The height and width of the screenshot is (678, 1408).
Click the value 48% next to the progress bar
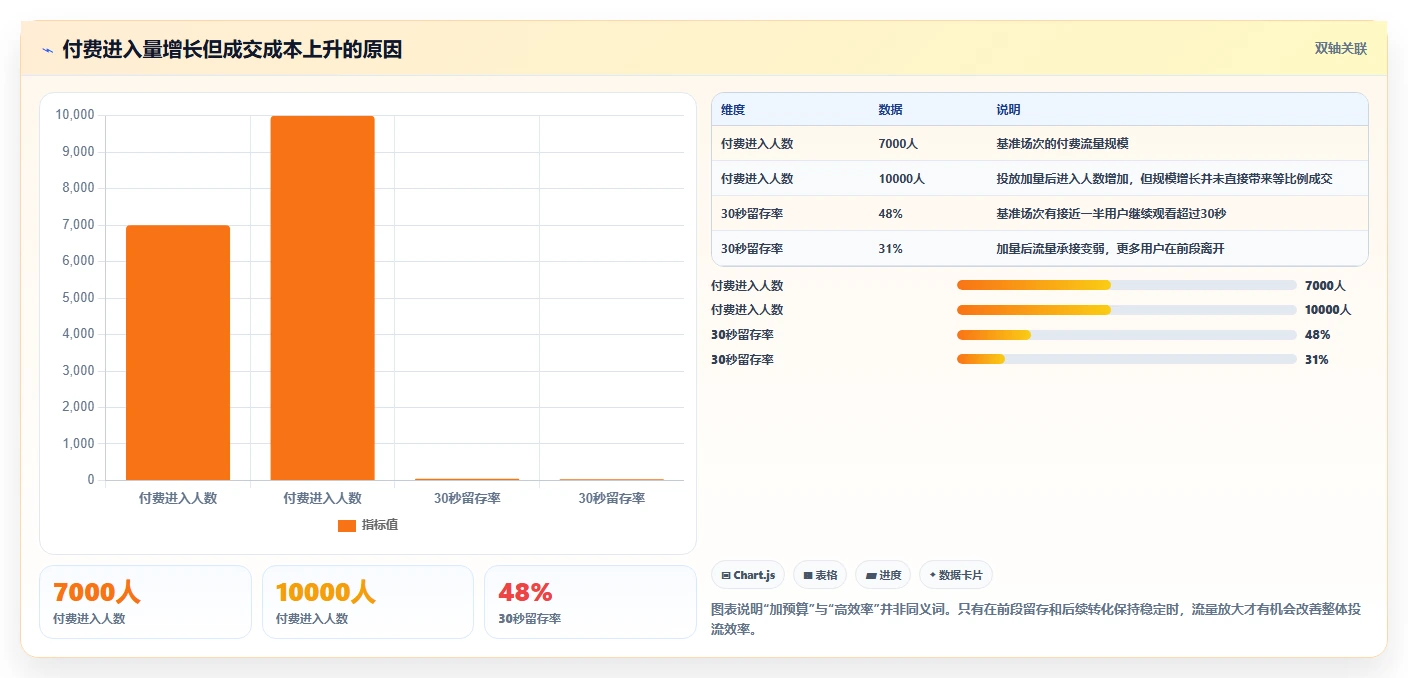[x=1317, y=335]
